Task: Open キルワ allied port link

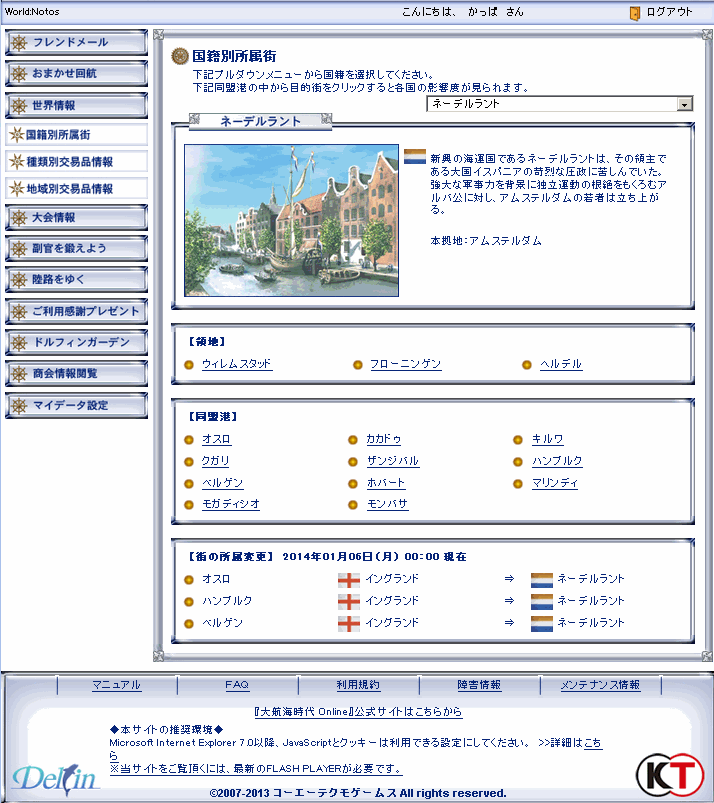Action: pos(548,439)
